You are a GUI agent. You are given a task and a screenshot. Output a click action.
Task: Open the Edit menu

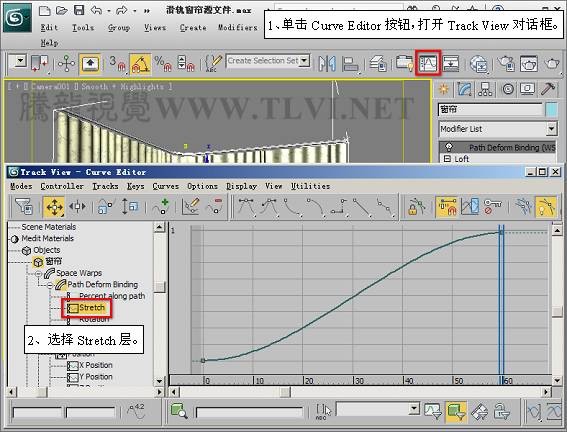[x=49, y=27]
